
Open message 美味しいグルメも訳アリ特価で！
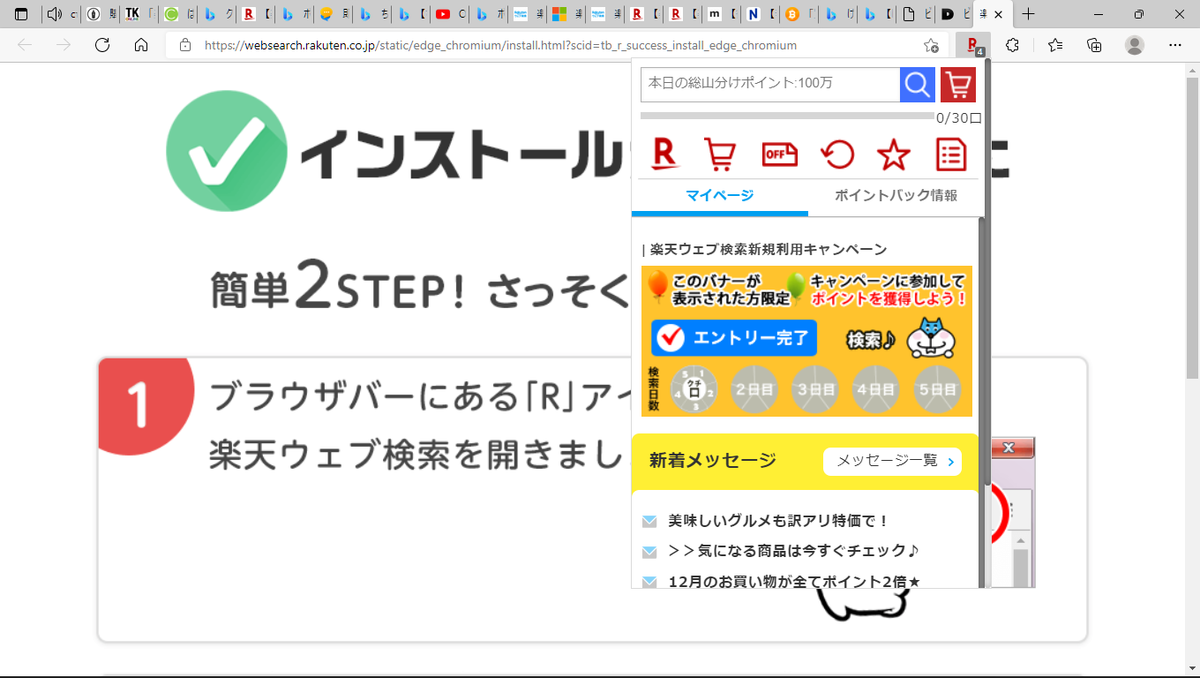[778, 521]
